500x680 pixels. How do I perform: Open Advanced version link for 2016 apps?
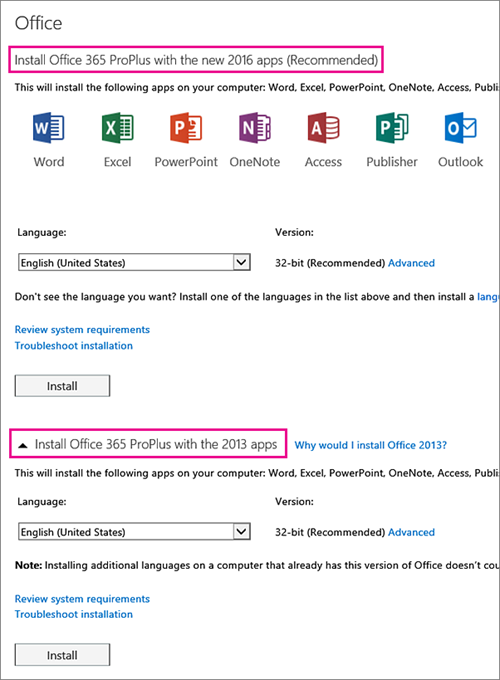411,263
